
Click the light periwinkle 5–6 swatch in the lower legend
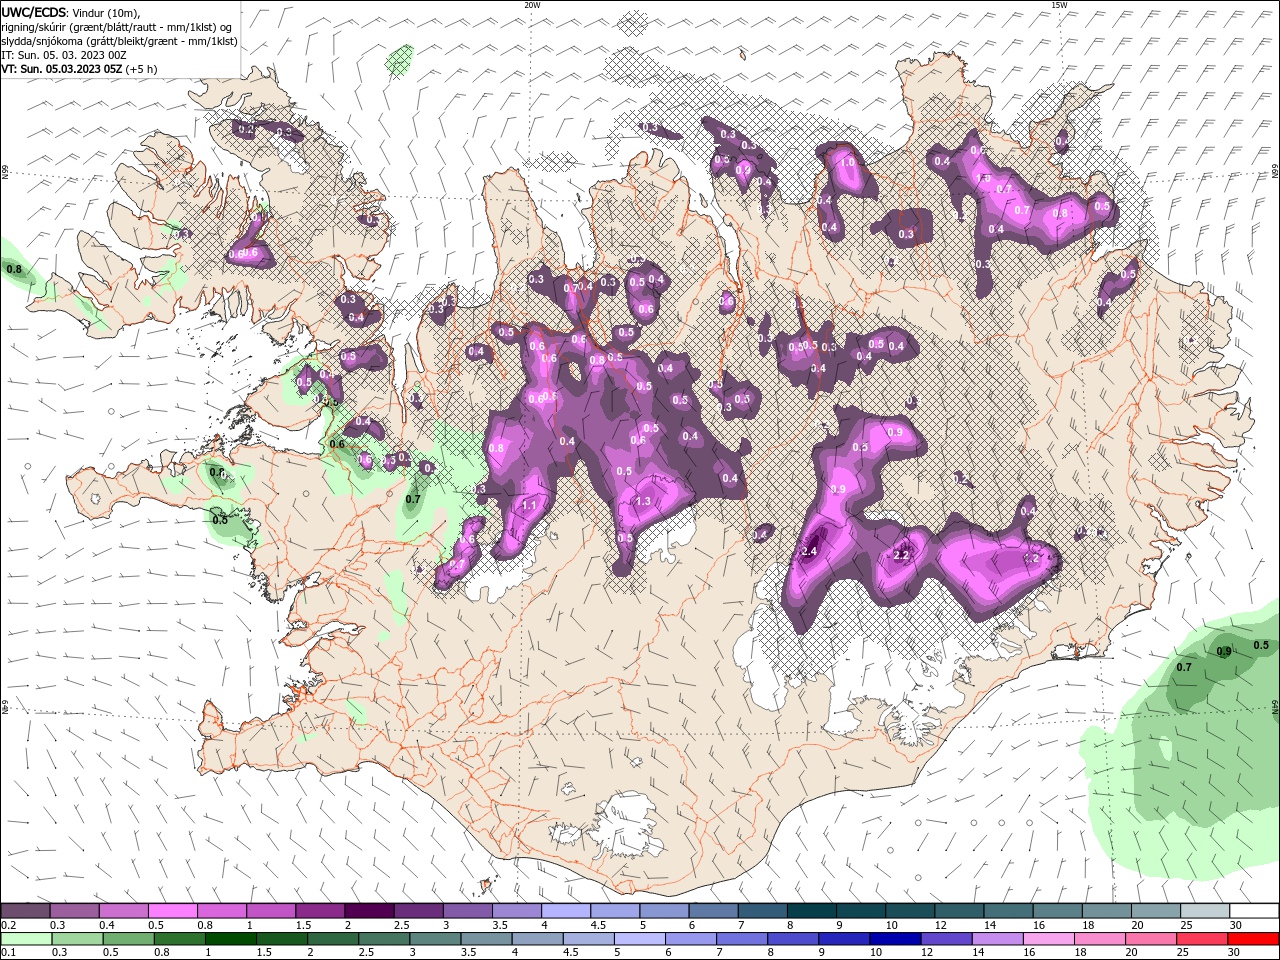[x=639, y=939]
